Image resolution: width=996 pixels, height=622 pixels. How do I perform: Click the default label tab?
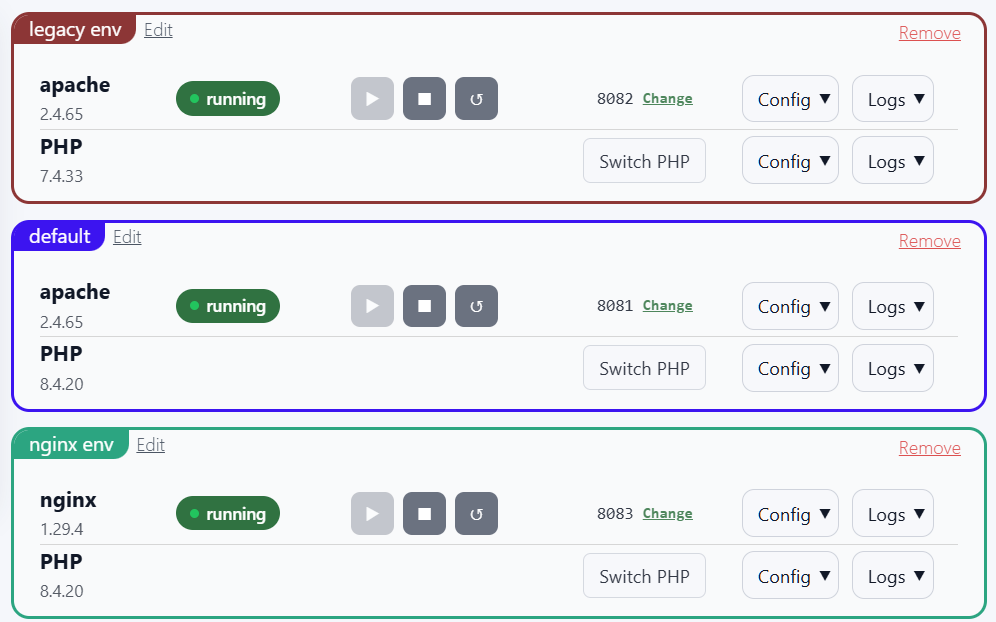tap(59, 236)
